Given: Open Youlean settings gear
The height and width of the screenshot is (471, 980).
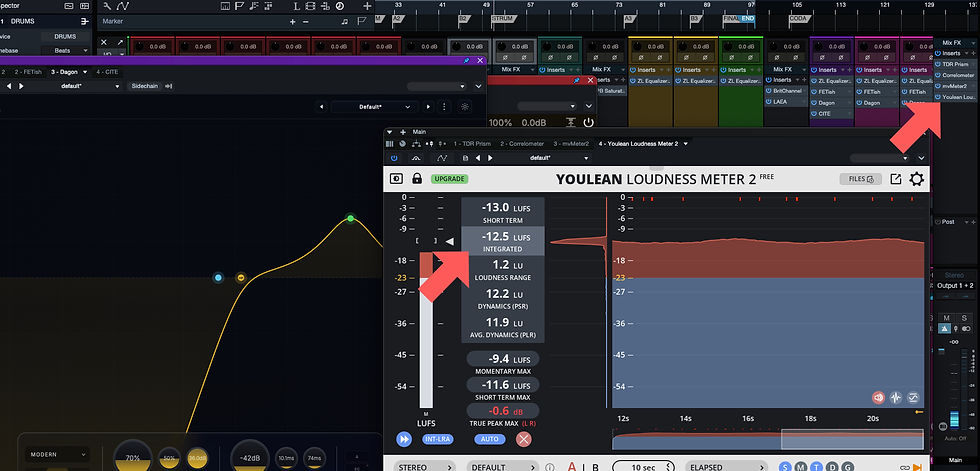Looking at the screenshot, I should [x=916, y=179].
